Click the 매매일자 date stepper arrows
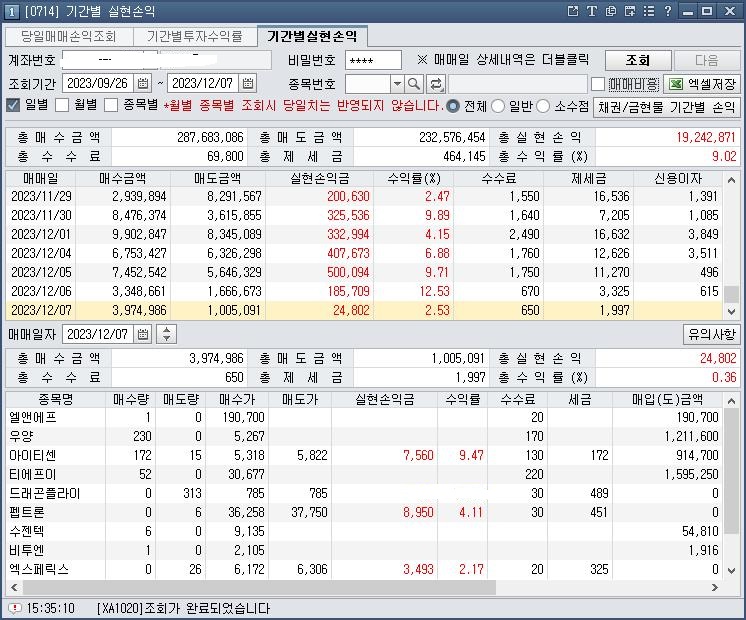Screen dimensions: 746x620 click(166, 334)
